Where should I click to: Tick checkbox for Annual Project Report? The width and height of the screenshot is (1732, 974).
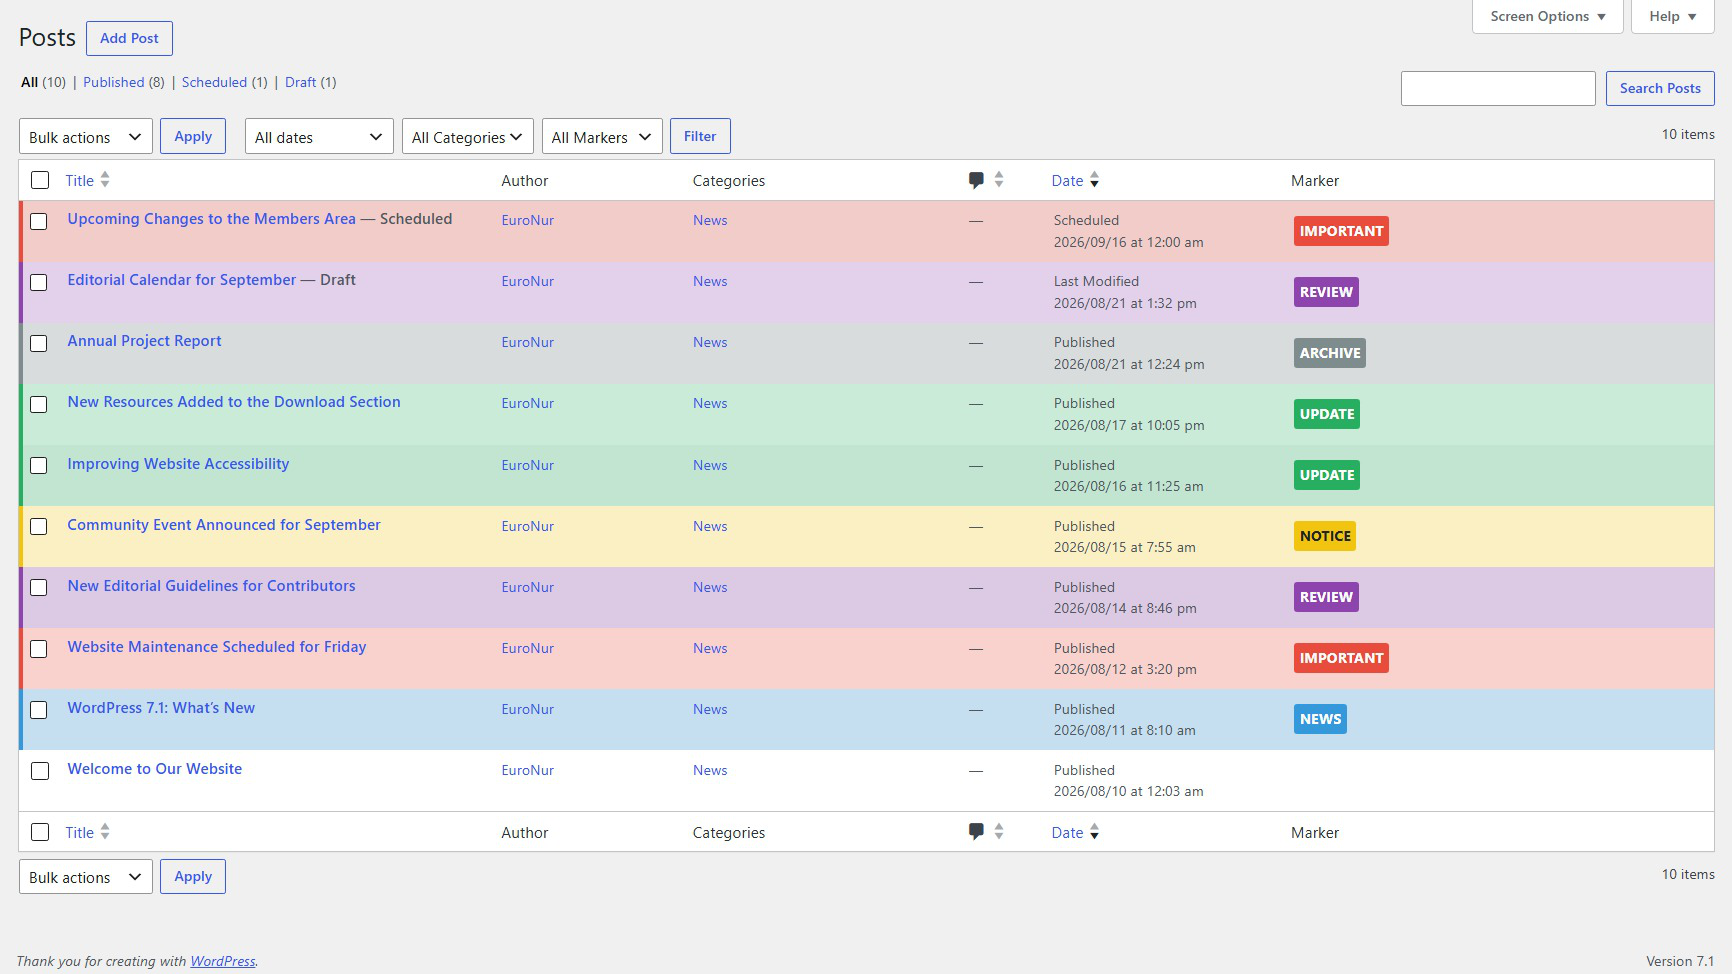pos(39,343)
